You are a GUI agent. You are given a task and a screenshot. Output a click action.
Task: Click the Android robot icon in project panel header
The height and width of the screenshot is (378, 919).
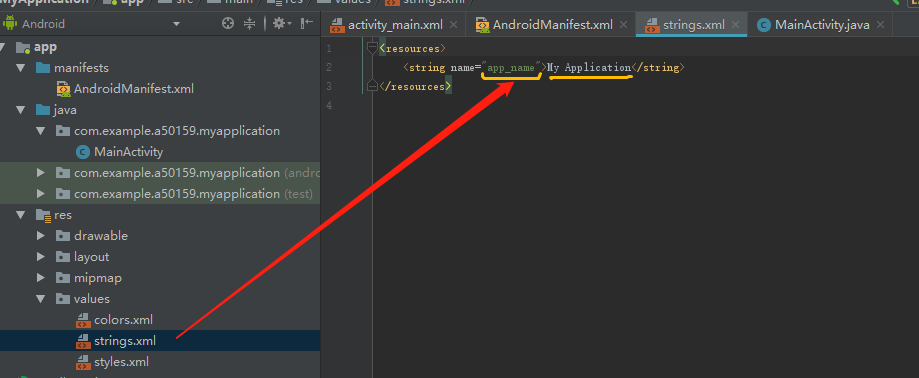tap(10, 24)
